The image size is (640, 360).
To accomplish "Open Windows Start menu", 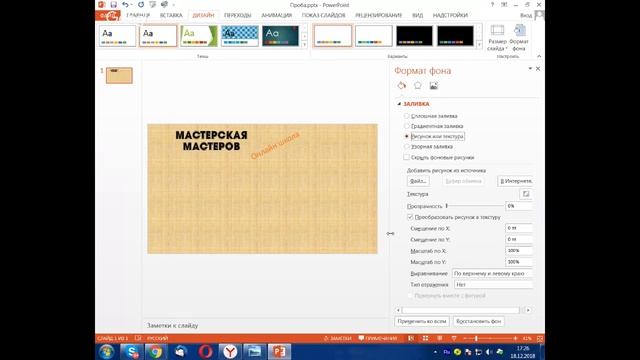I will coord(107,351).
